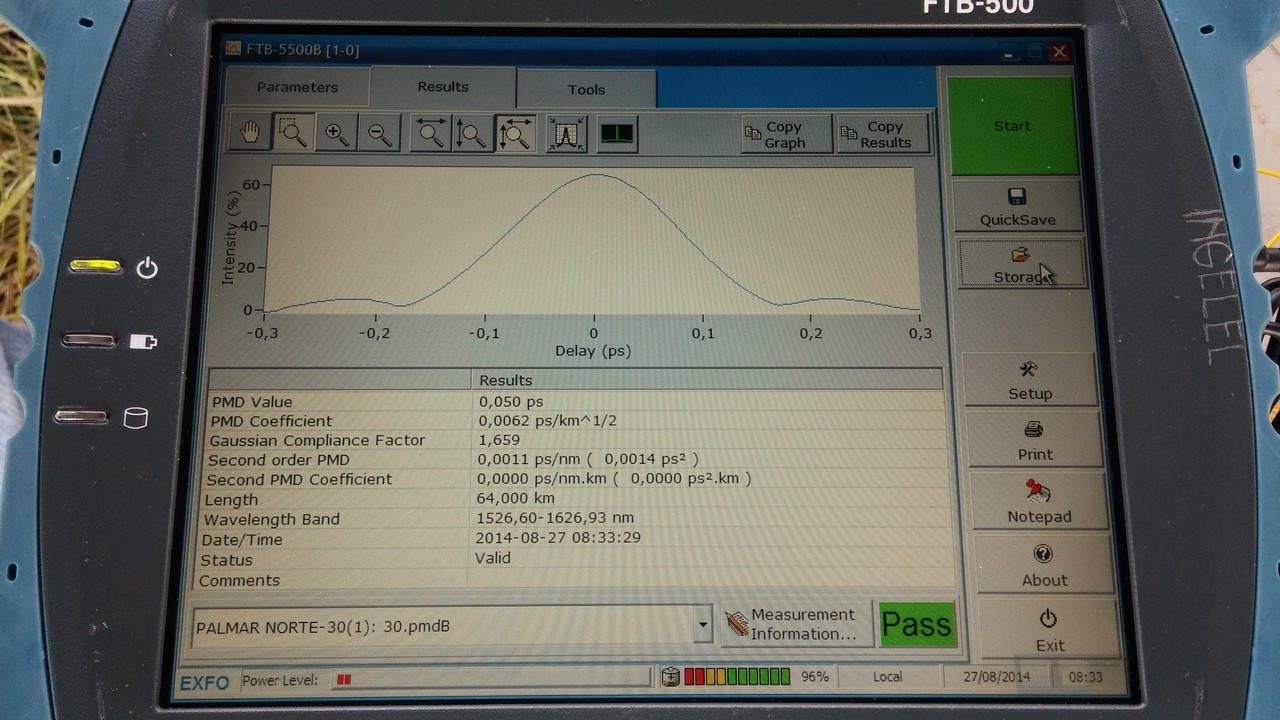Toggle vertical-only zoom mode

[472, 133]
